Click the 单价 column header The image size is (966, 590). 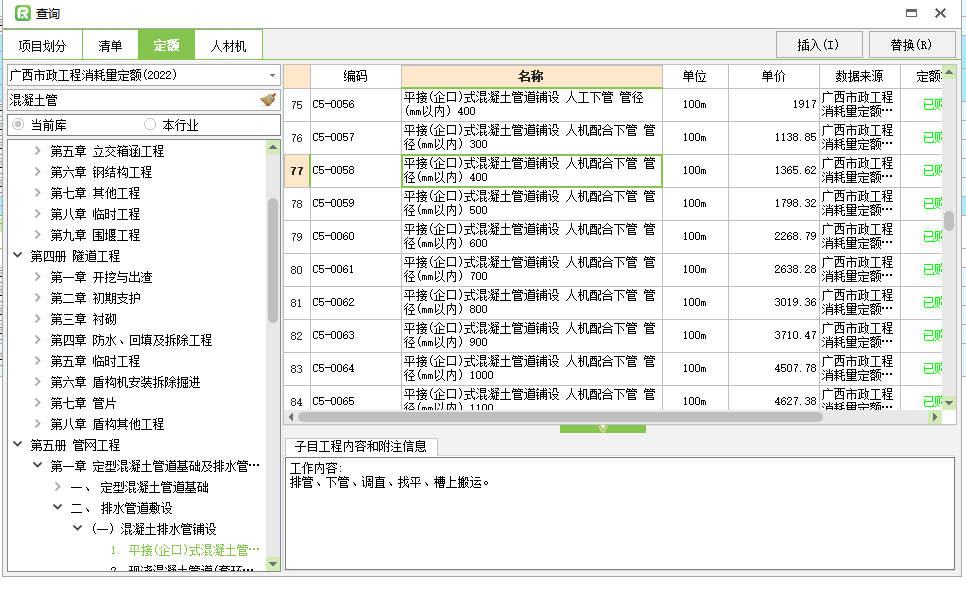[774, 76]
